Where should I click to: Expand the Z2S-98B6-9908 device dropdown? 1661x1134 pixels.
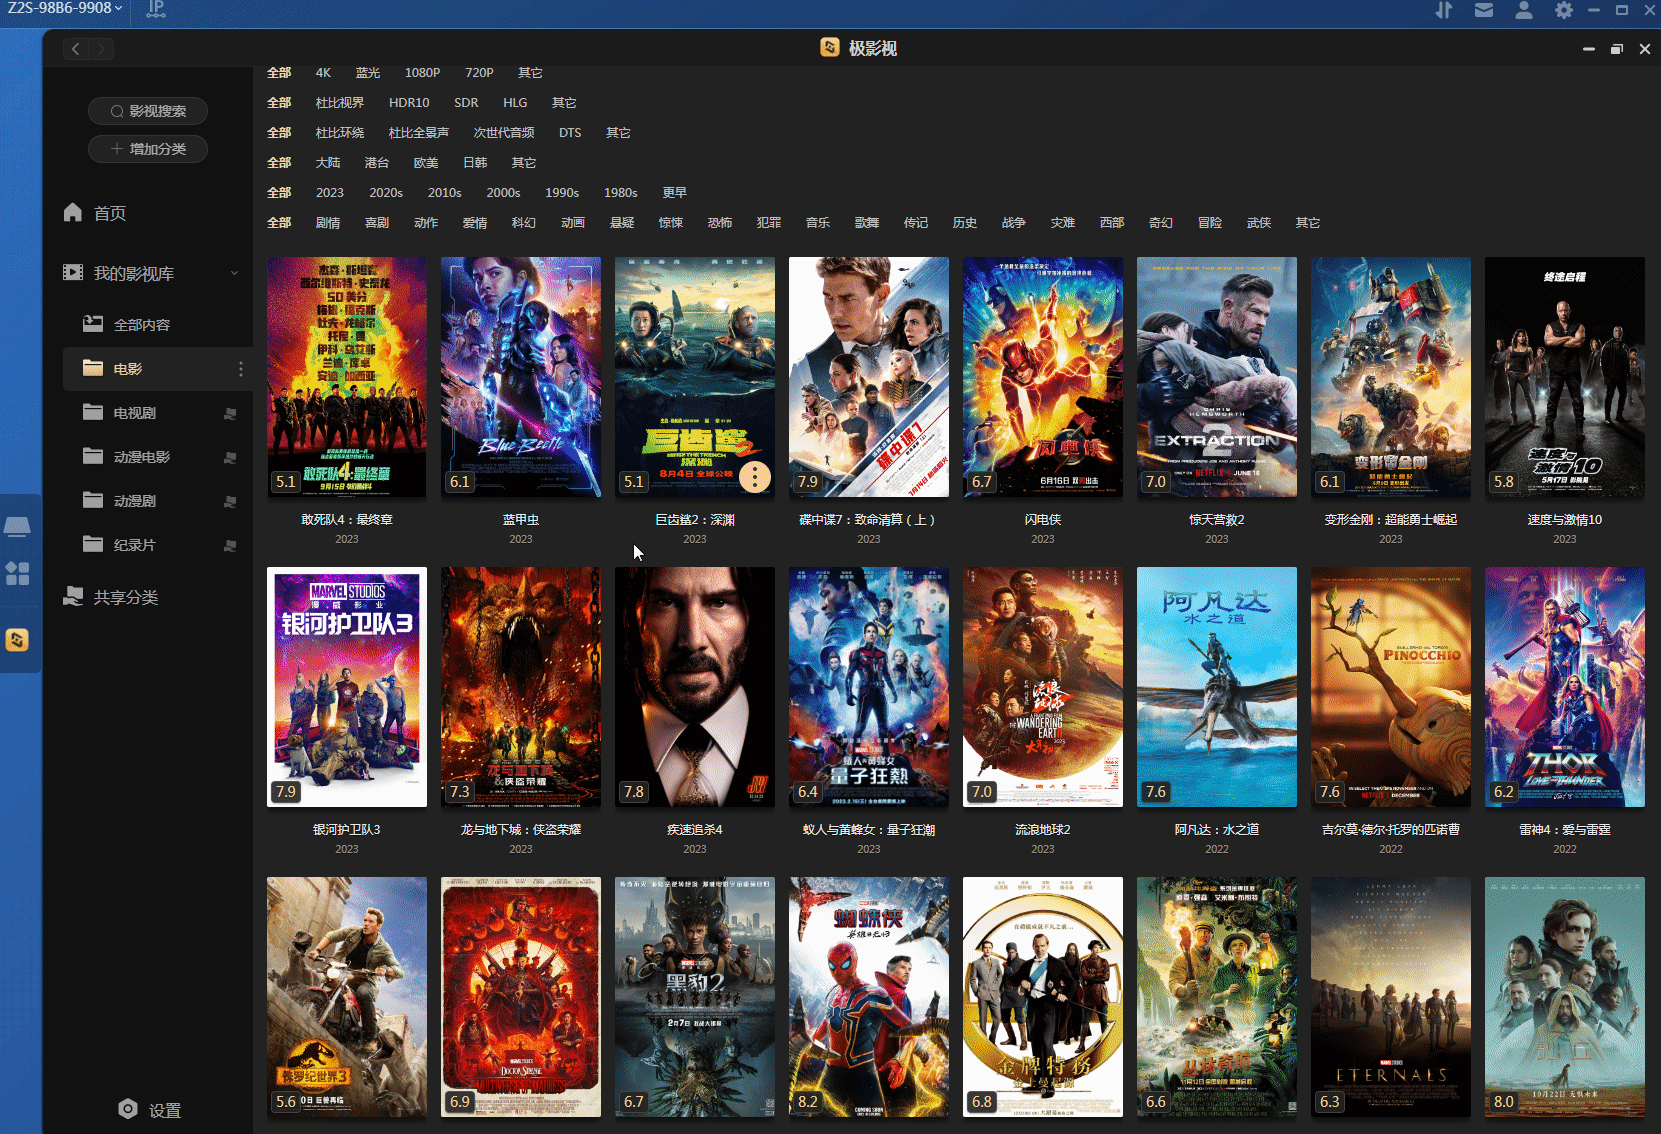[65, 8]
